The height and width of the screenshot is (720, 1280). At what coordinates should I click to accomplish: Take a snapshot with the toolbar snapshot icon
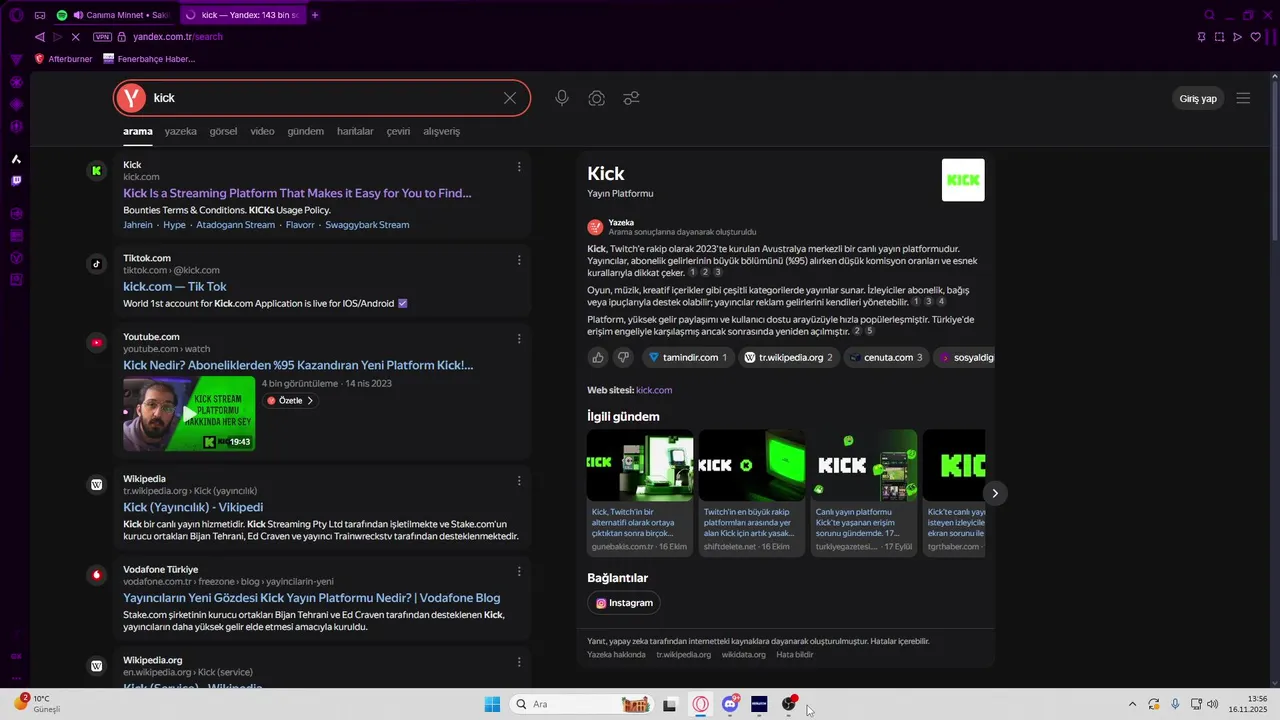point(1219,37)
